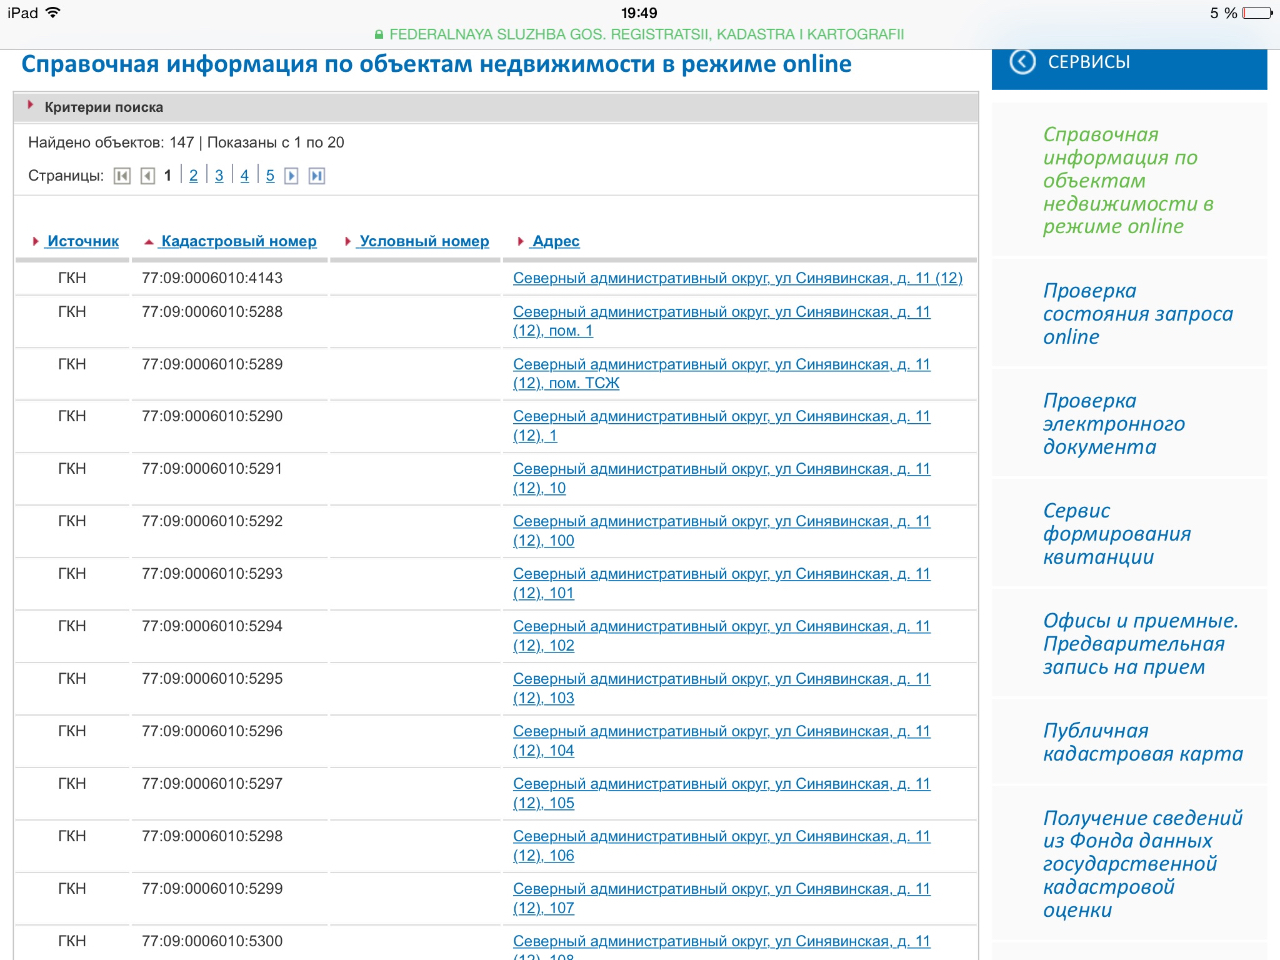Click the back arrow next to СЕРВИСЫ

(1022, 62)
